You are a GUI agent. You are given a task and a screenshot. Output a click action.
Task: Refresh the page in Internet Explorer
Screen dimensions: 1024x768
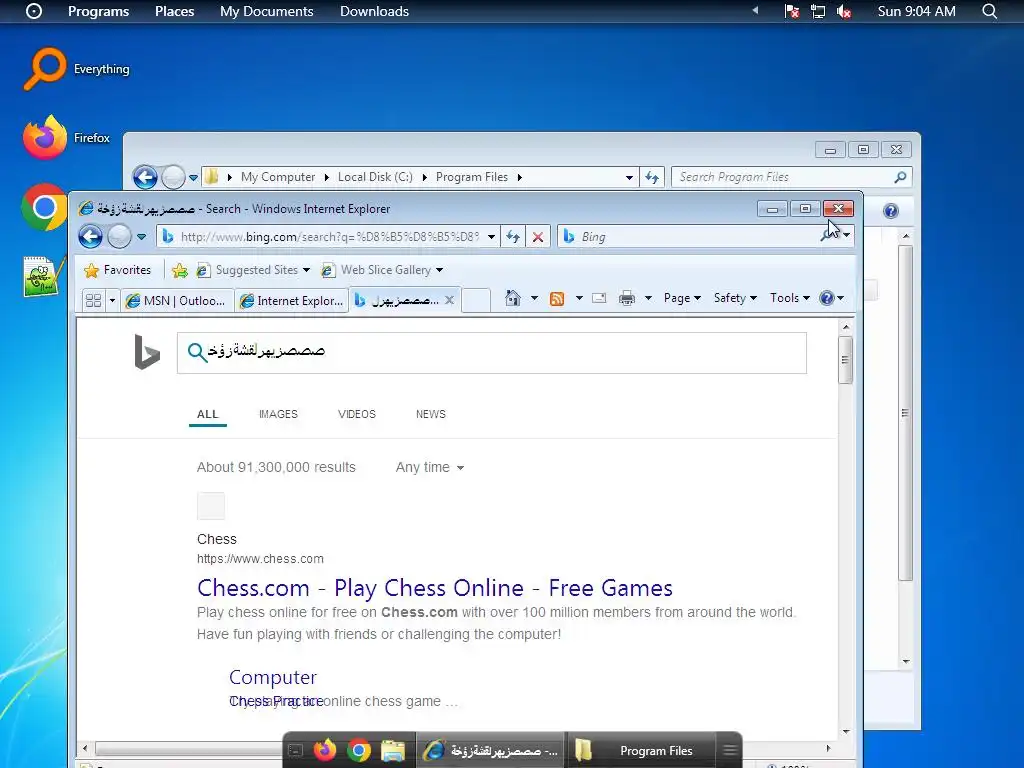click(x=513, y=236)
